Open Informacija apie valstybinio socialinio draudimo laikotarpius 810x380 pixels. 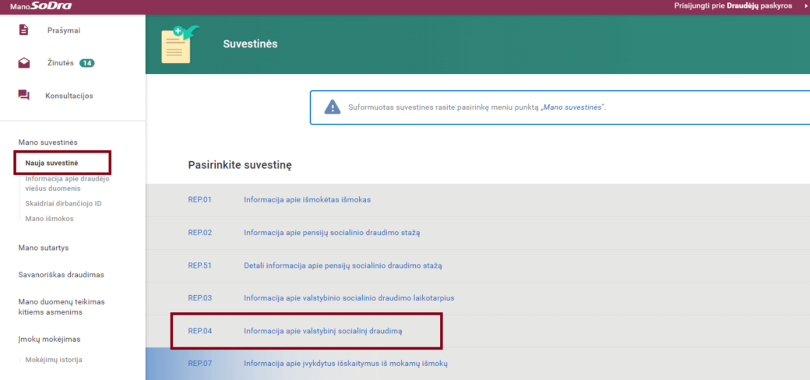click(349, 298)
